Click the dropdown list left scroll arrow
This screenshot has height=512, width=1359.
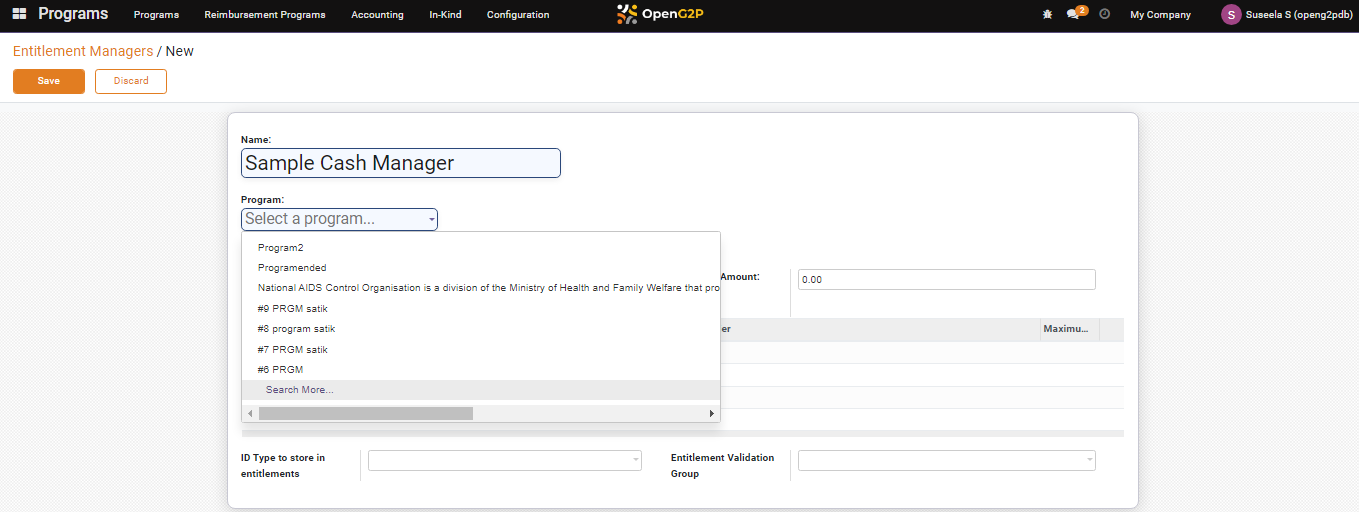[x=250, y=413]
